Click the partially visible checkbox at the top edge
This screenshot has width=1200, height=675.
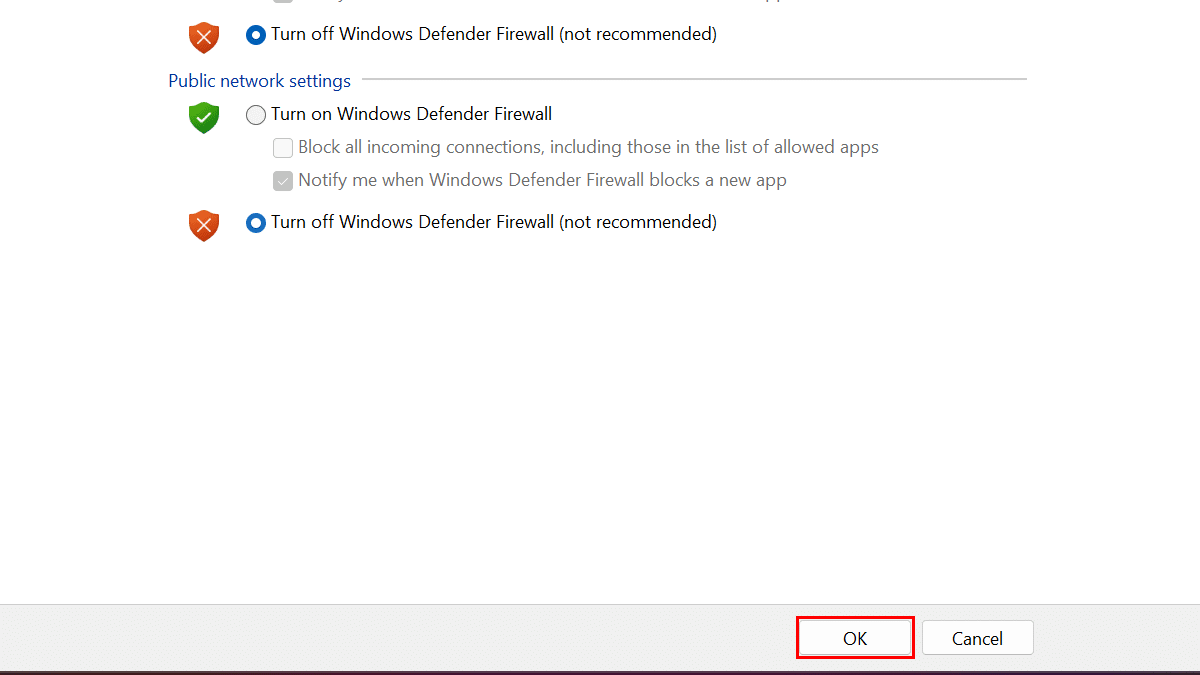(x=283, y=2)
